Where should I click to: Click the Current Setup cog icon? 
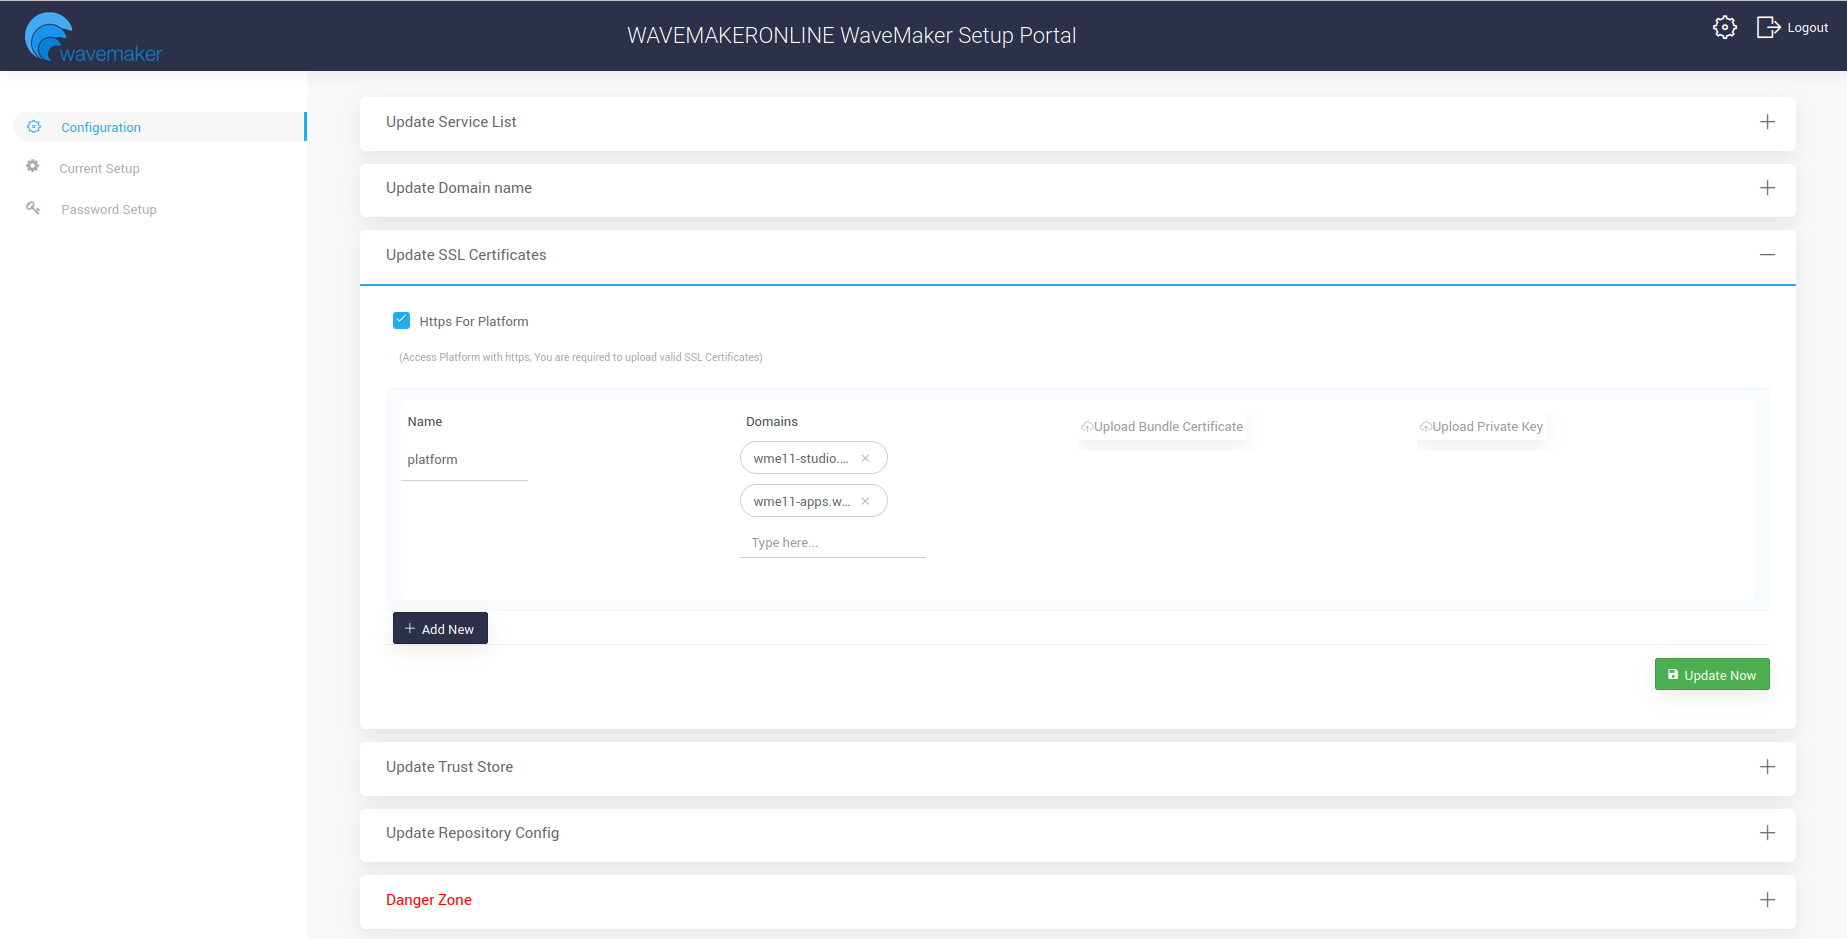33,167
